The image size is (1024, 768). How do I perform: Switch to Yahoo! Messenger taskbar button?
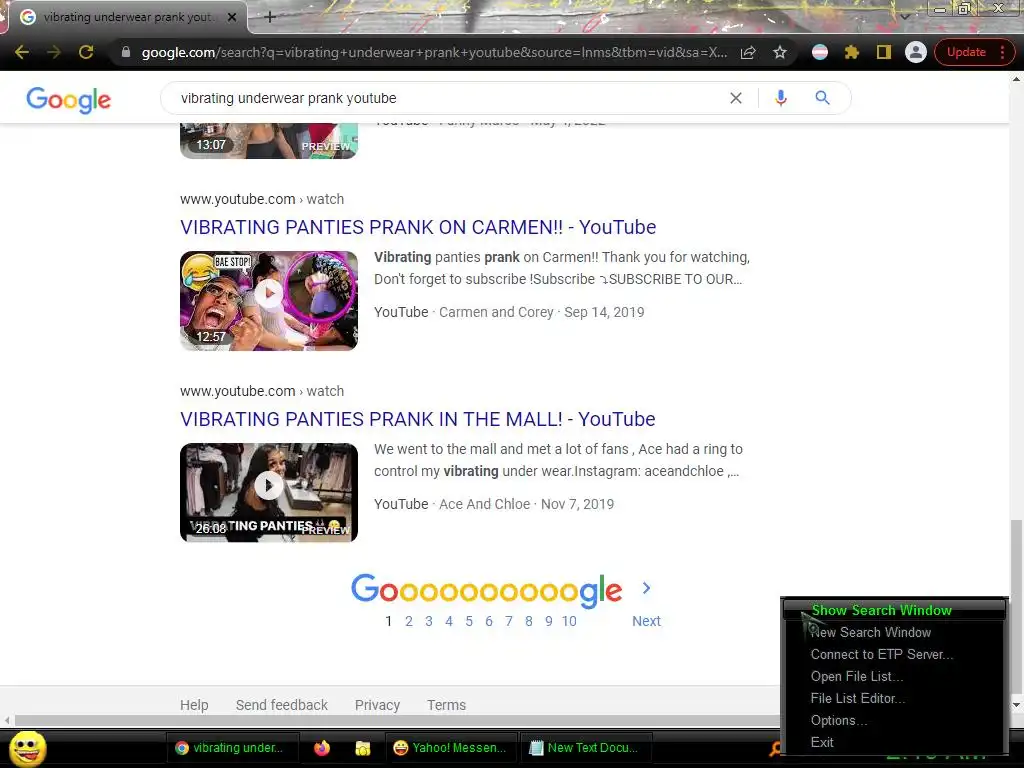coord(451,748)
